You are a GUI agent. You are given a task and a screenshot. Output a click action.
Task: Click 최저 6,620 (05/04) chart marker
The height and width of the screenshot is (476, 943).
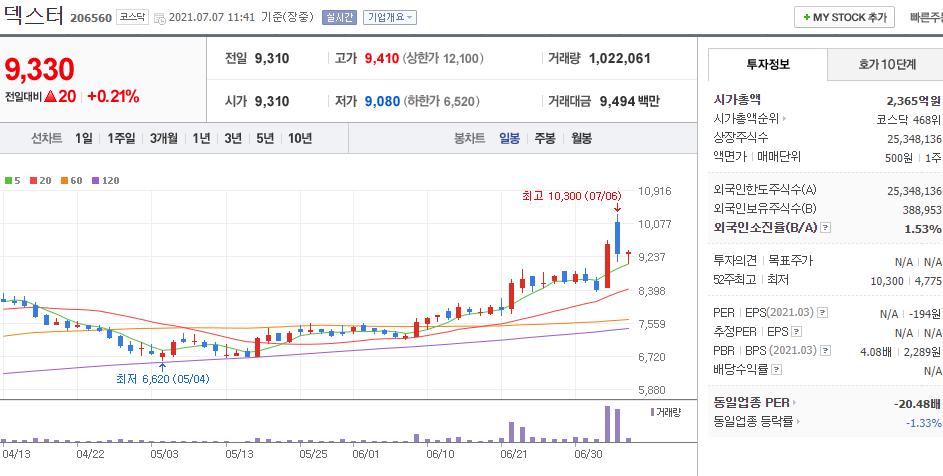(x=162, y=379)
